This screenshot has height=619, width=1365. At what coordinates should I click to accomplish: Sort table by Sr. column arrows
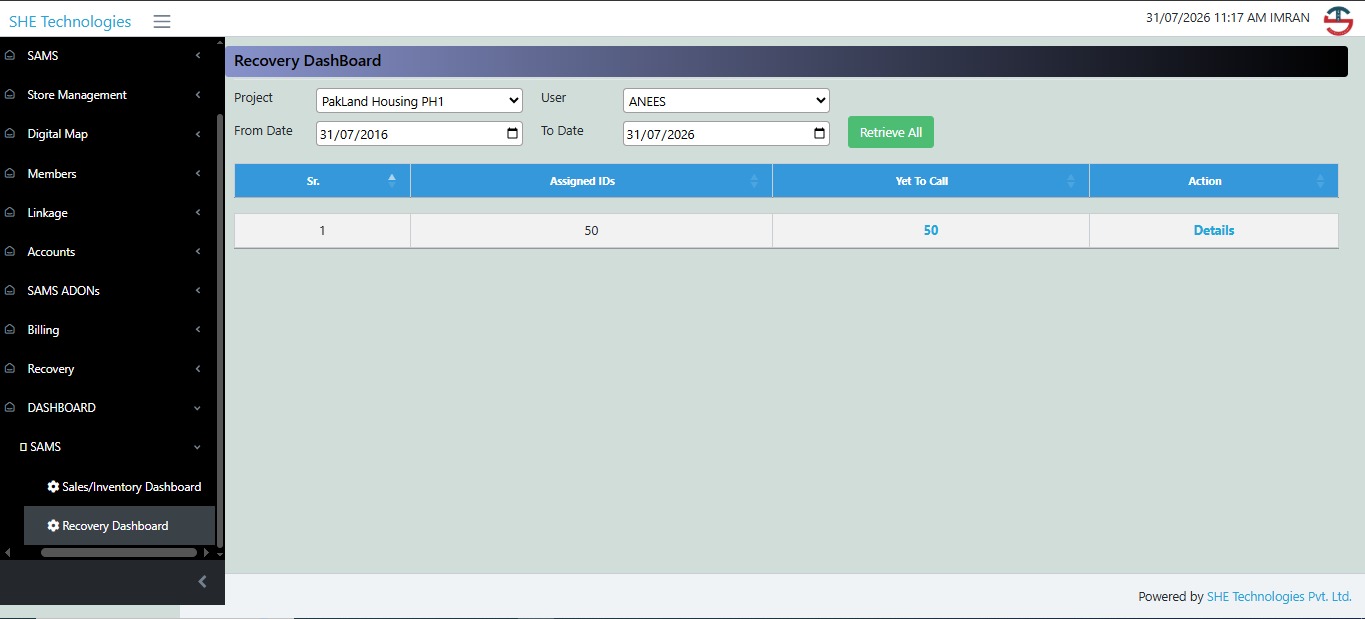click(x=392, y=181)
